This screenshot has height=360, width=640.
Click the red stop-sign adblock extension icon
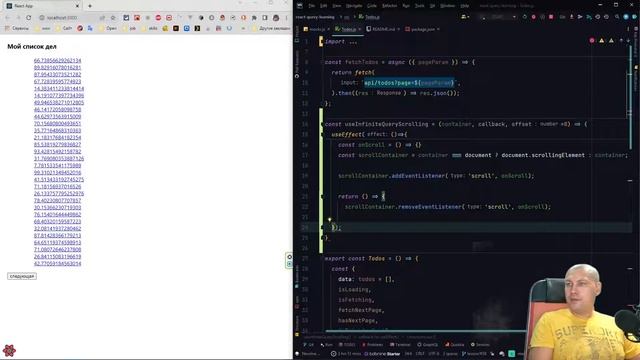(158, 18)
